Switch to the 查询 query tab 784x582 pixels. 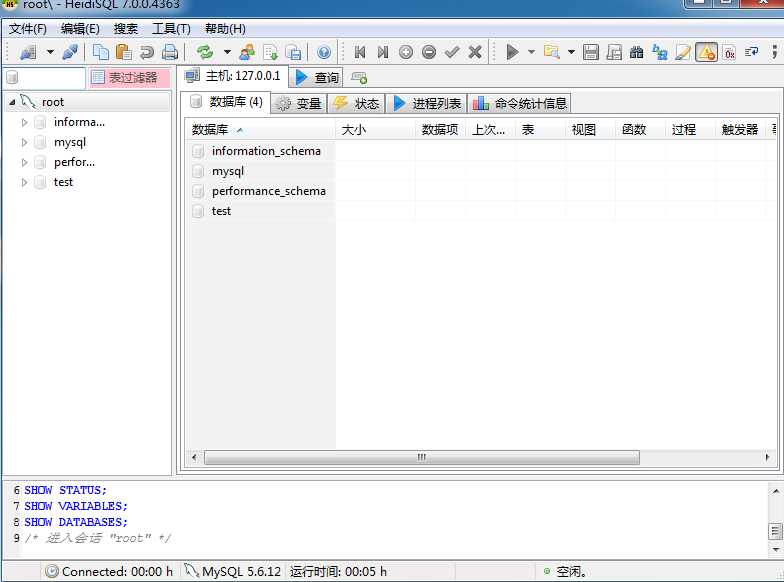pyautogui.click(x=316, y=78)
